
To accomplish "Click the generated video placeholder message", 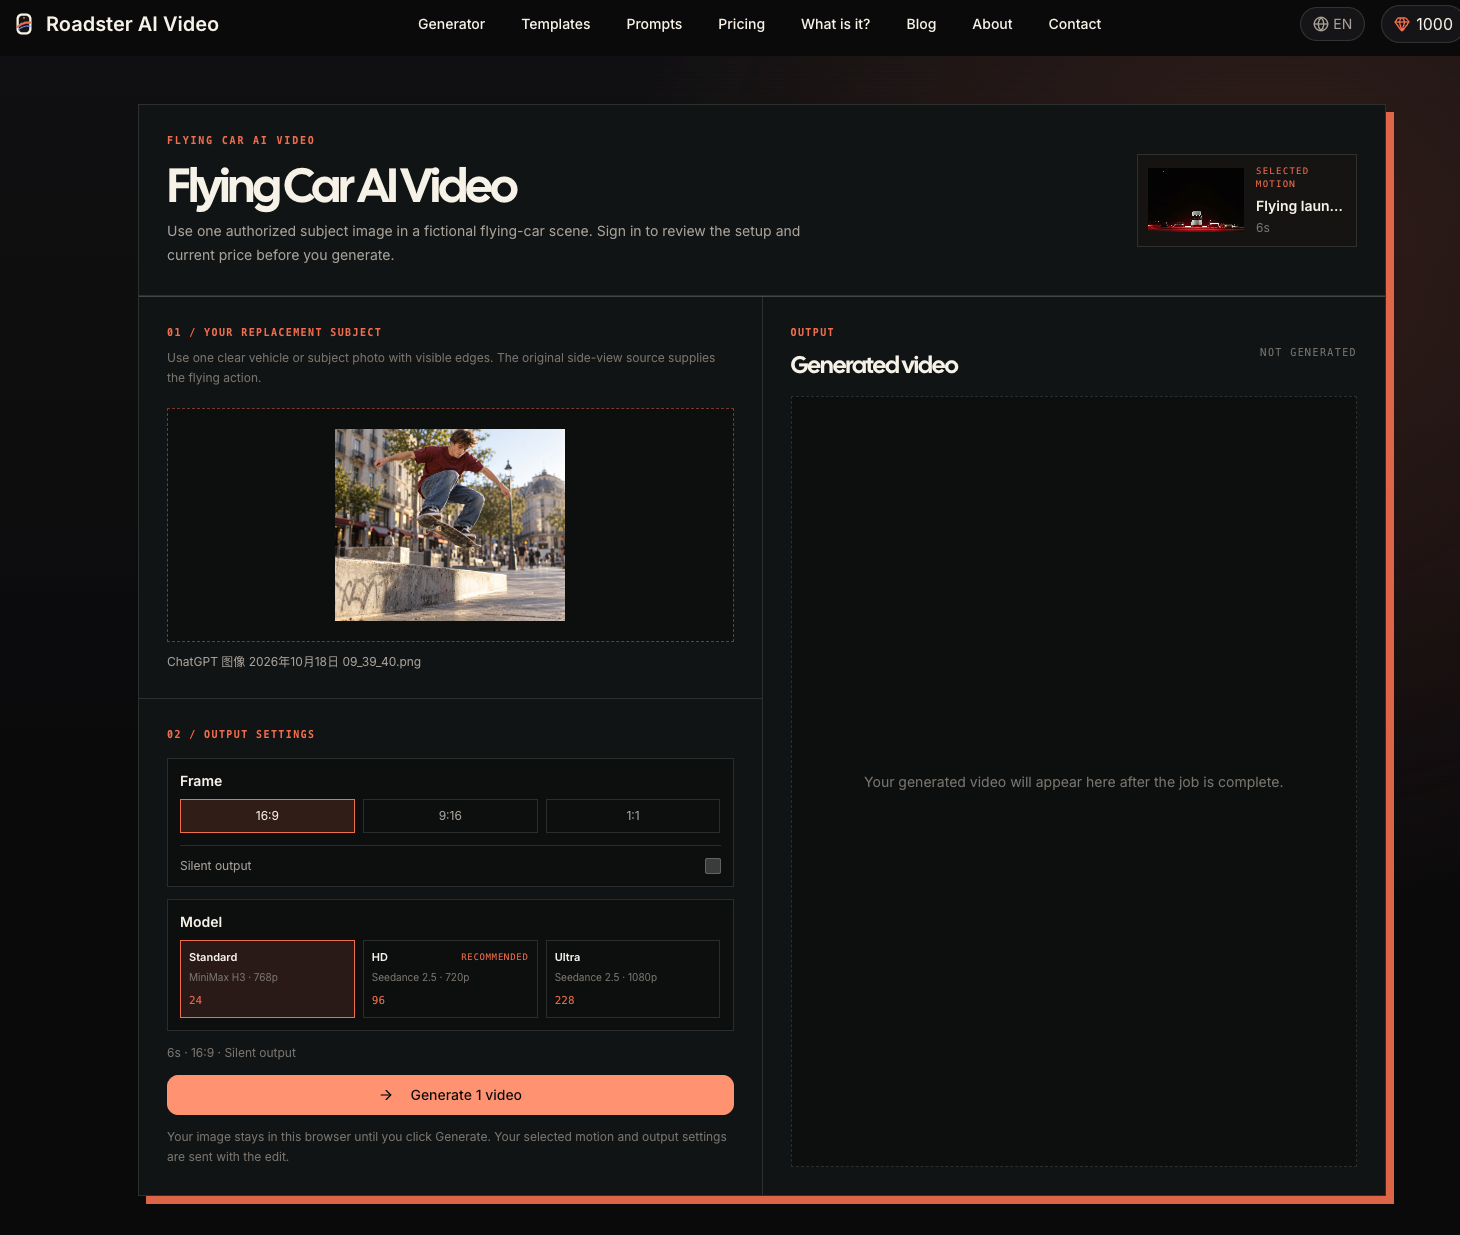I will point(1073,782).
